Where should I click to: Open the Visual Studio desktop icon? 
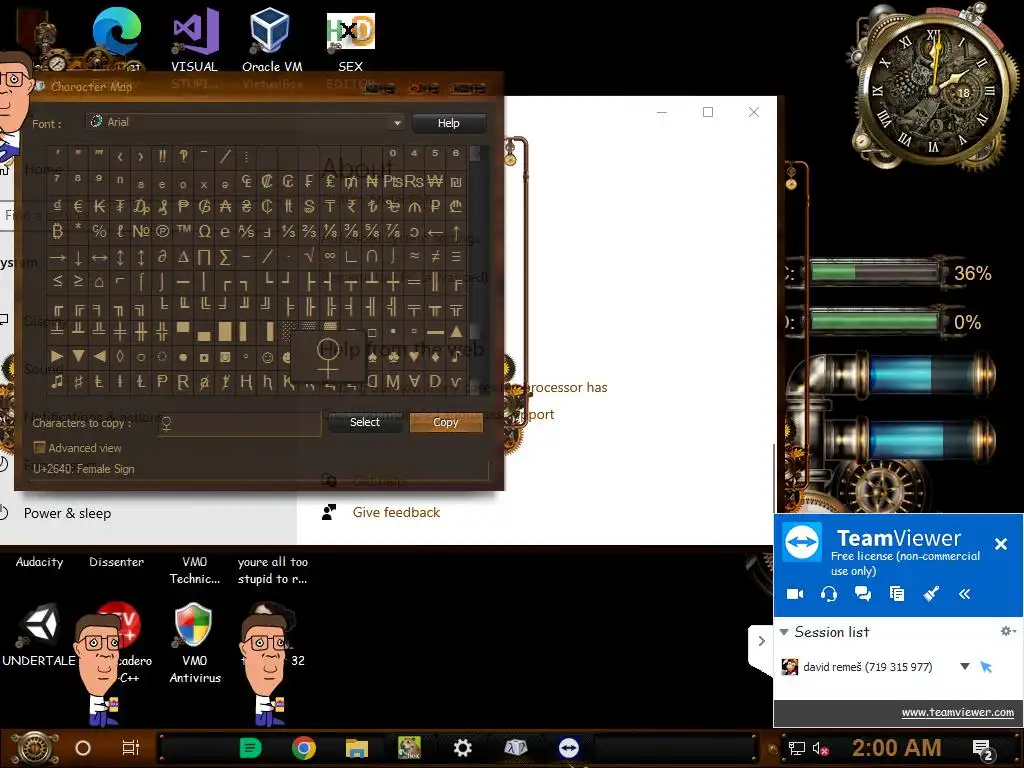coord(195,32)
